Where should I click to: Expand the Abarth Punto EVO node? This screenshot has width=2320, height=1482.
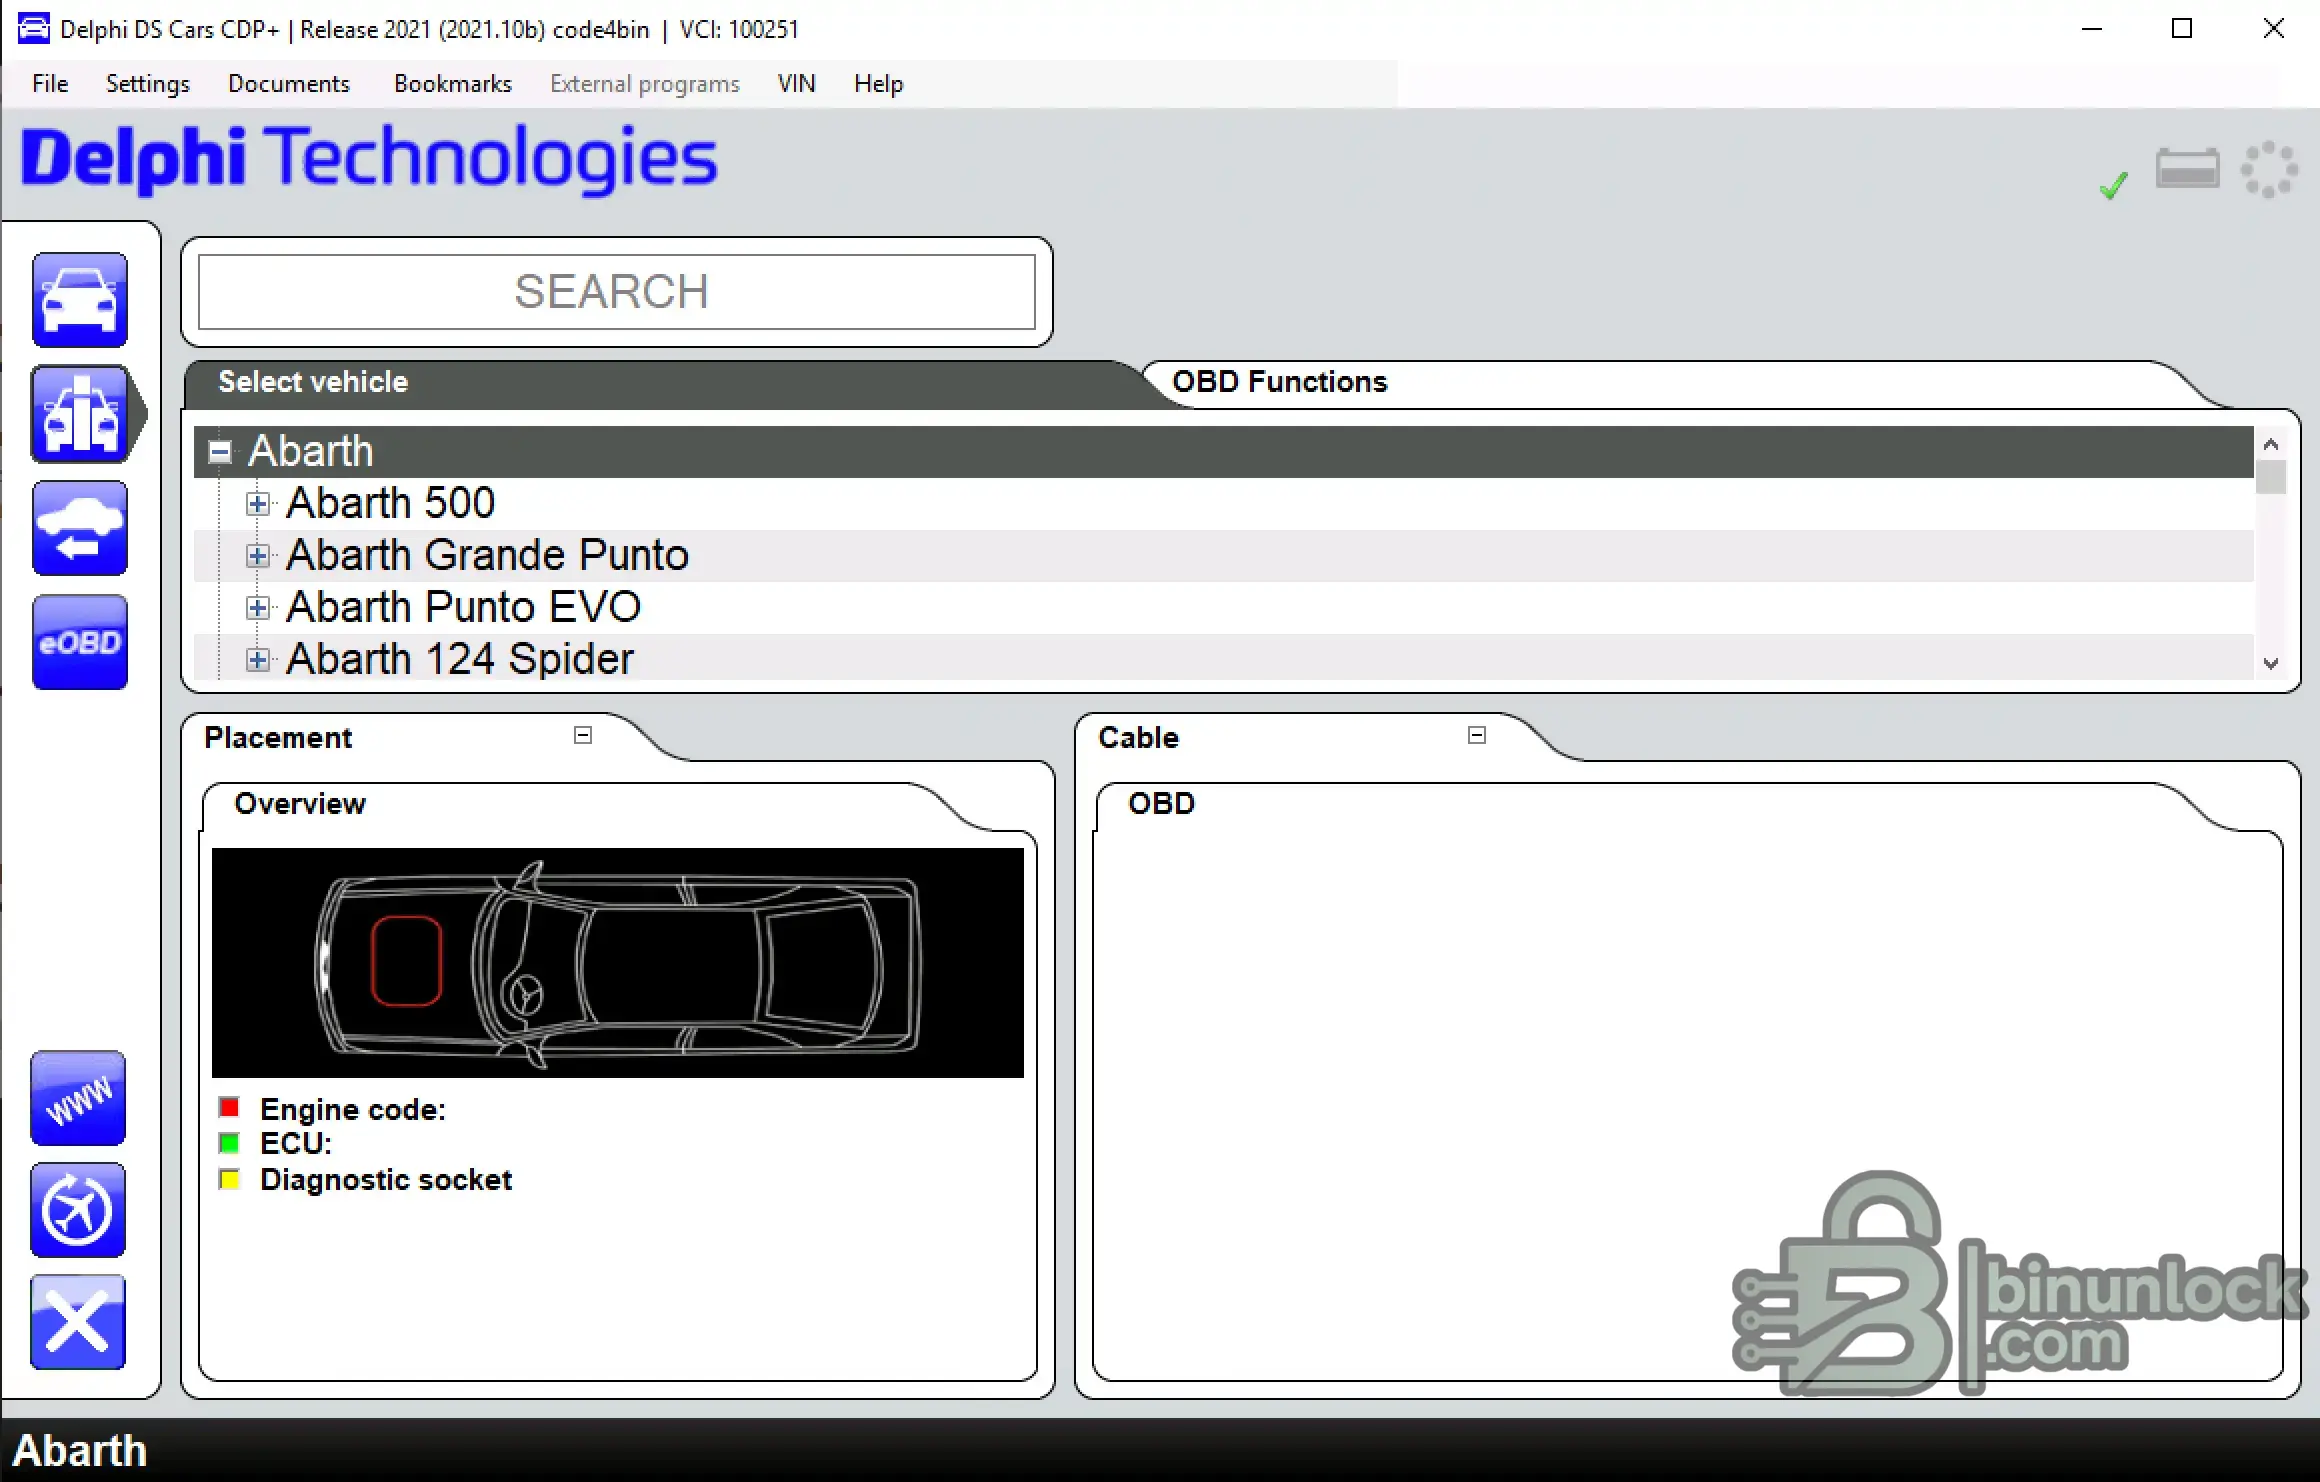[258, 608]
